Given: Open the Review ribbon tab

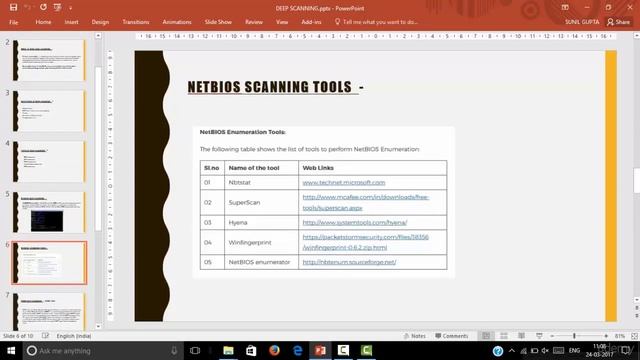Looking at the screenshot, I should click(x=254, y=22).
